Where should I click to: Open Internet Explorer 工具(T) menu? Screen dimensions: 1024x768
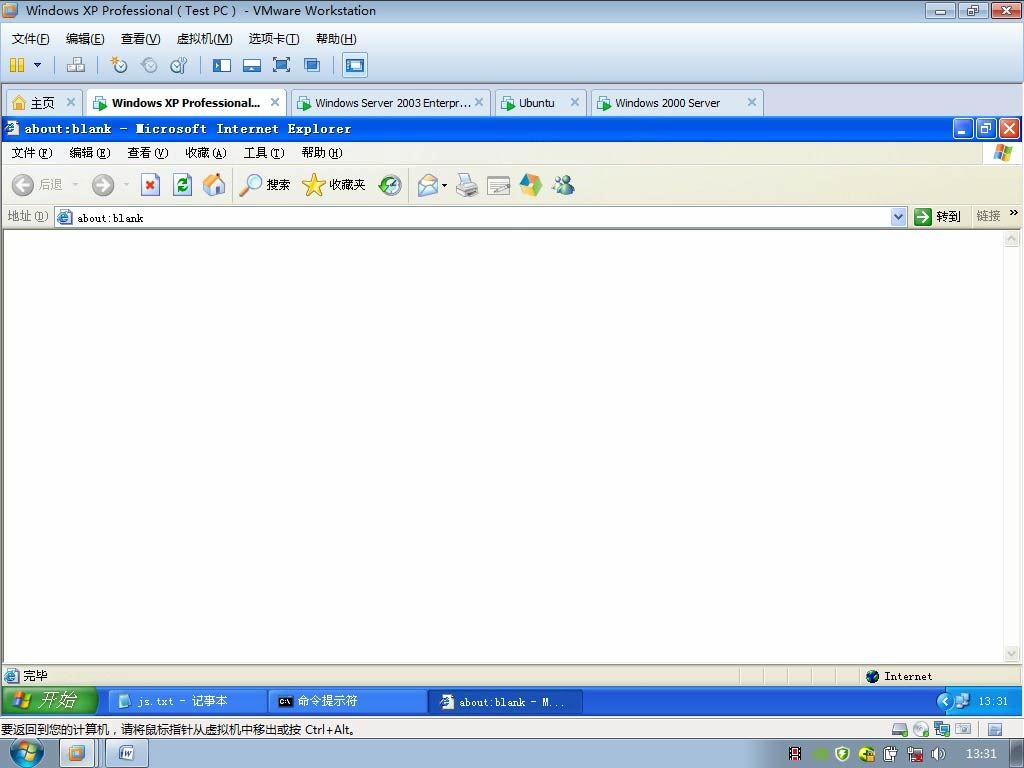point(264,153)
